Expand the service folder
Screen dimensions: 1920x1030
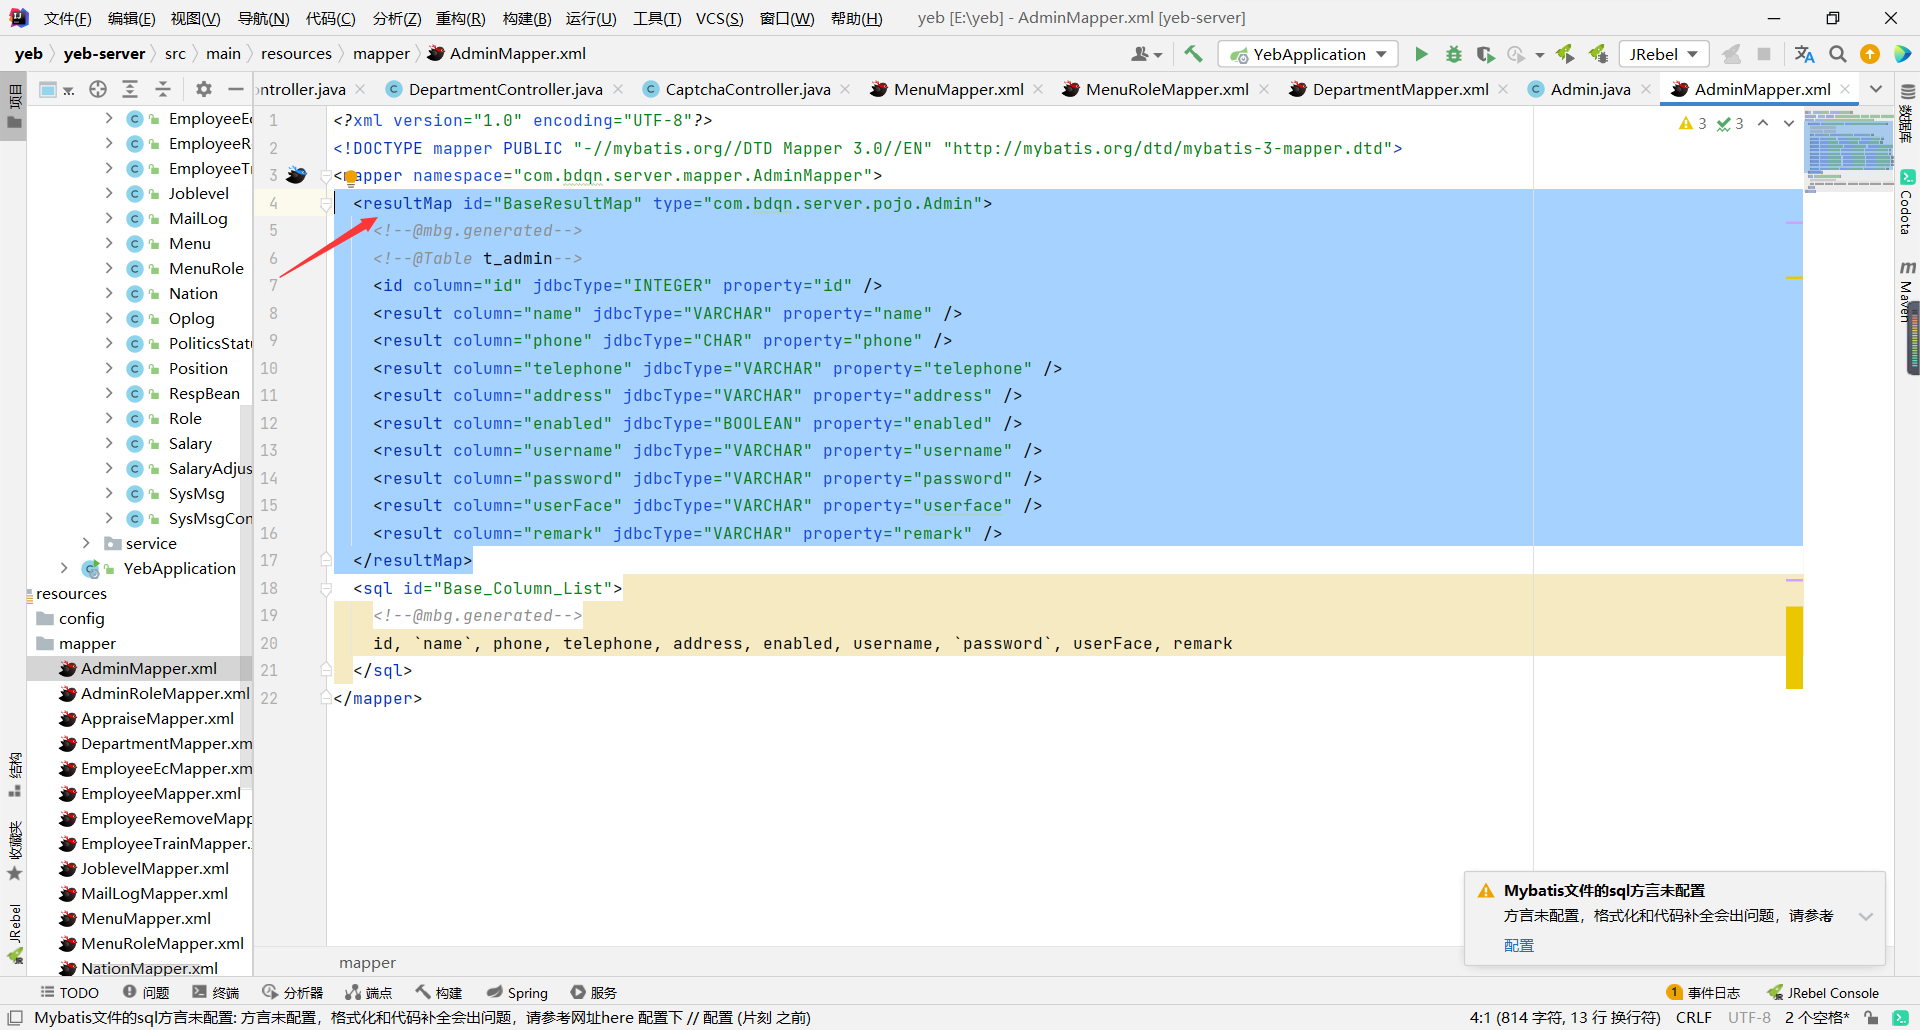(x=86, y=543)
